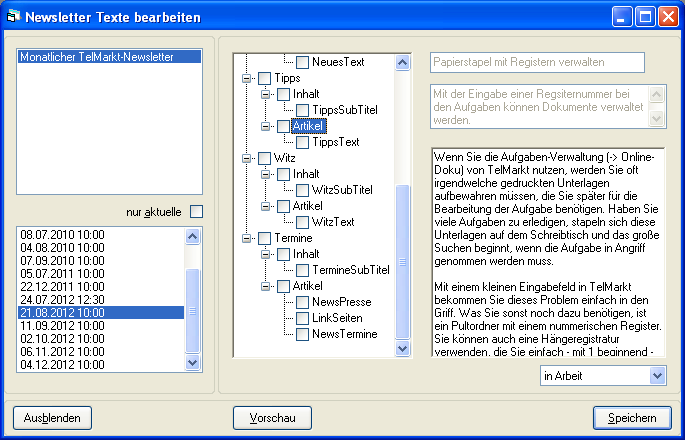Viewport: 685px width, 440px height.
Task: Click Speichern to save
Action: pos(631,417)
